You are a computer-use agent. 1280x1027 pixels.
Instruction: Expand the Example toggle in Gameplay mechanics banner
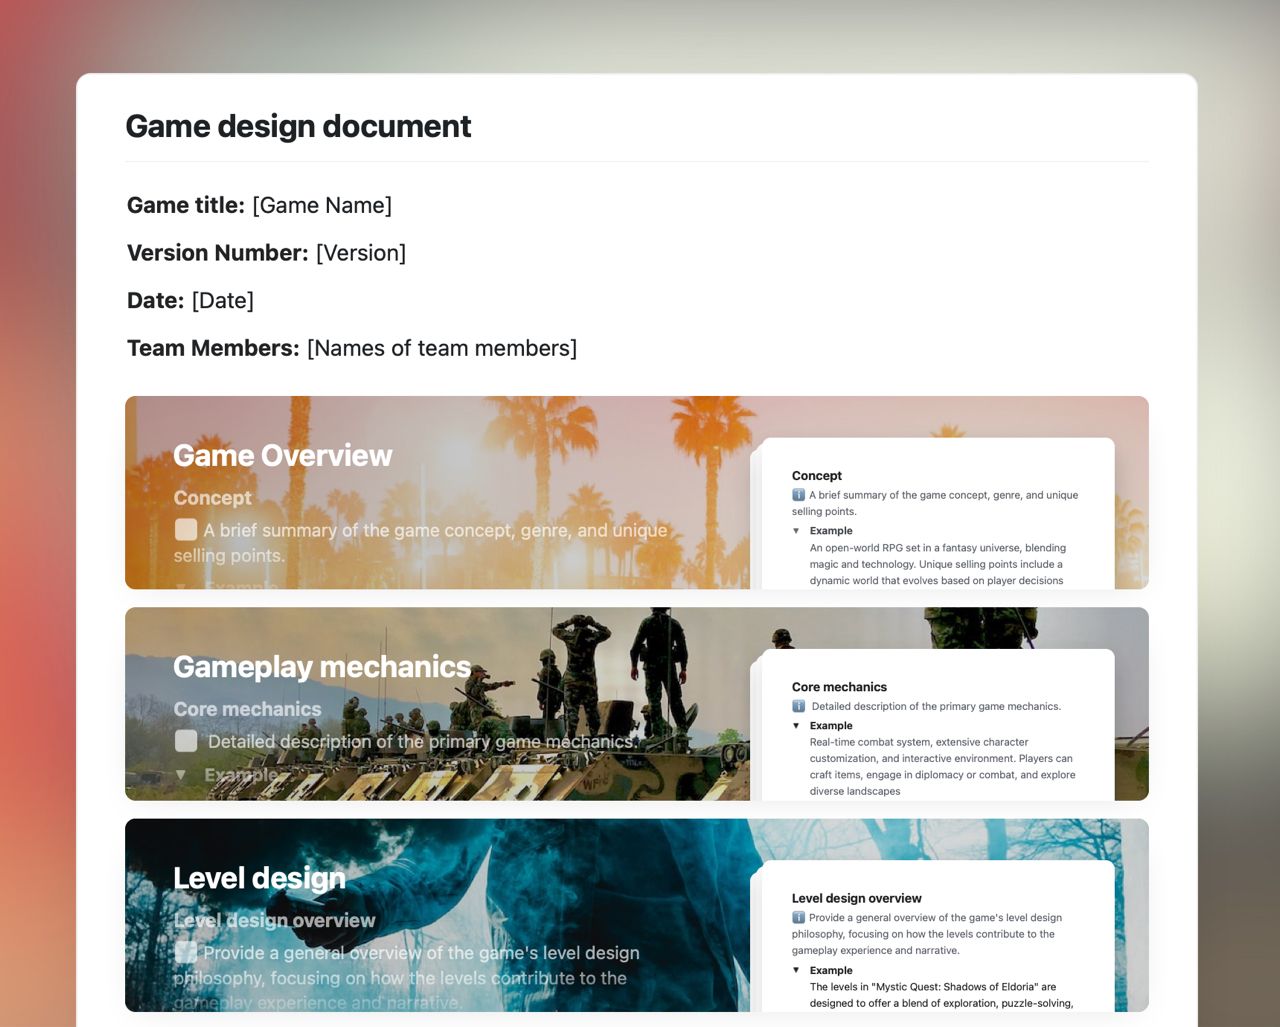(x=181, y=774)
